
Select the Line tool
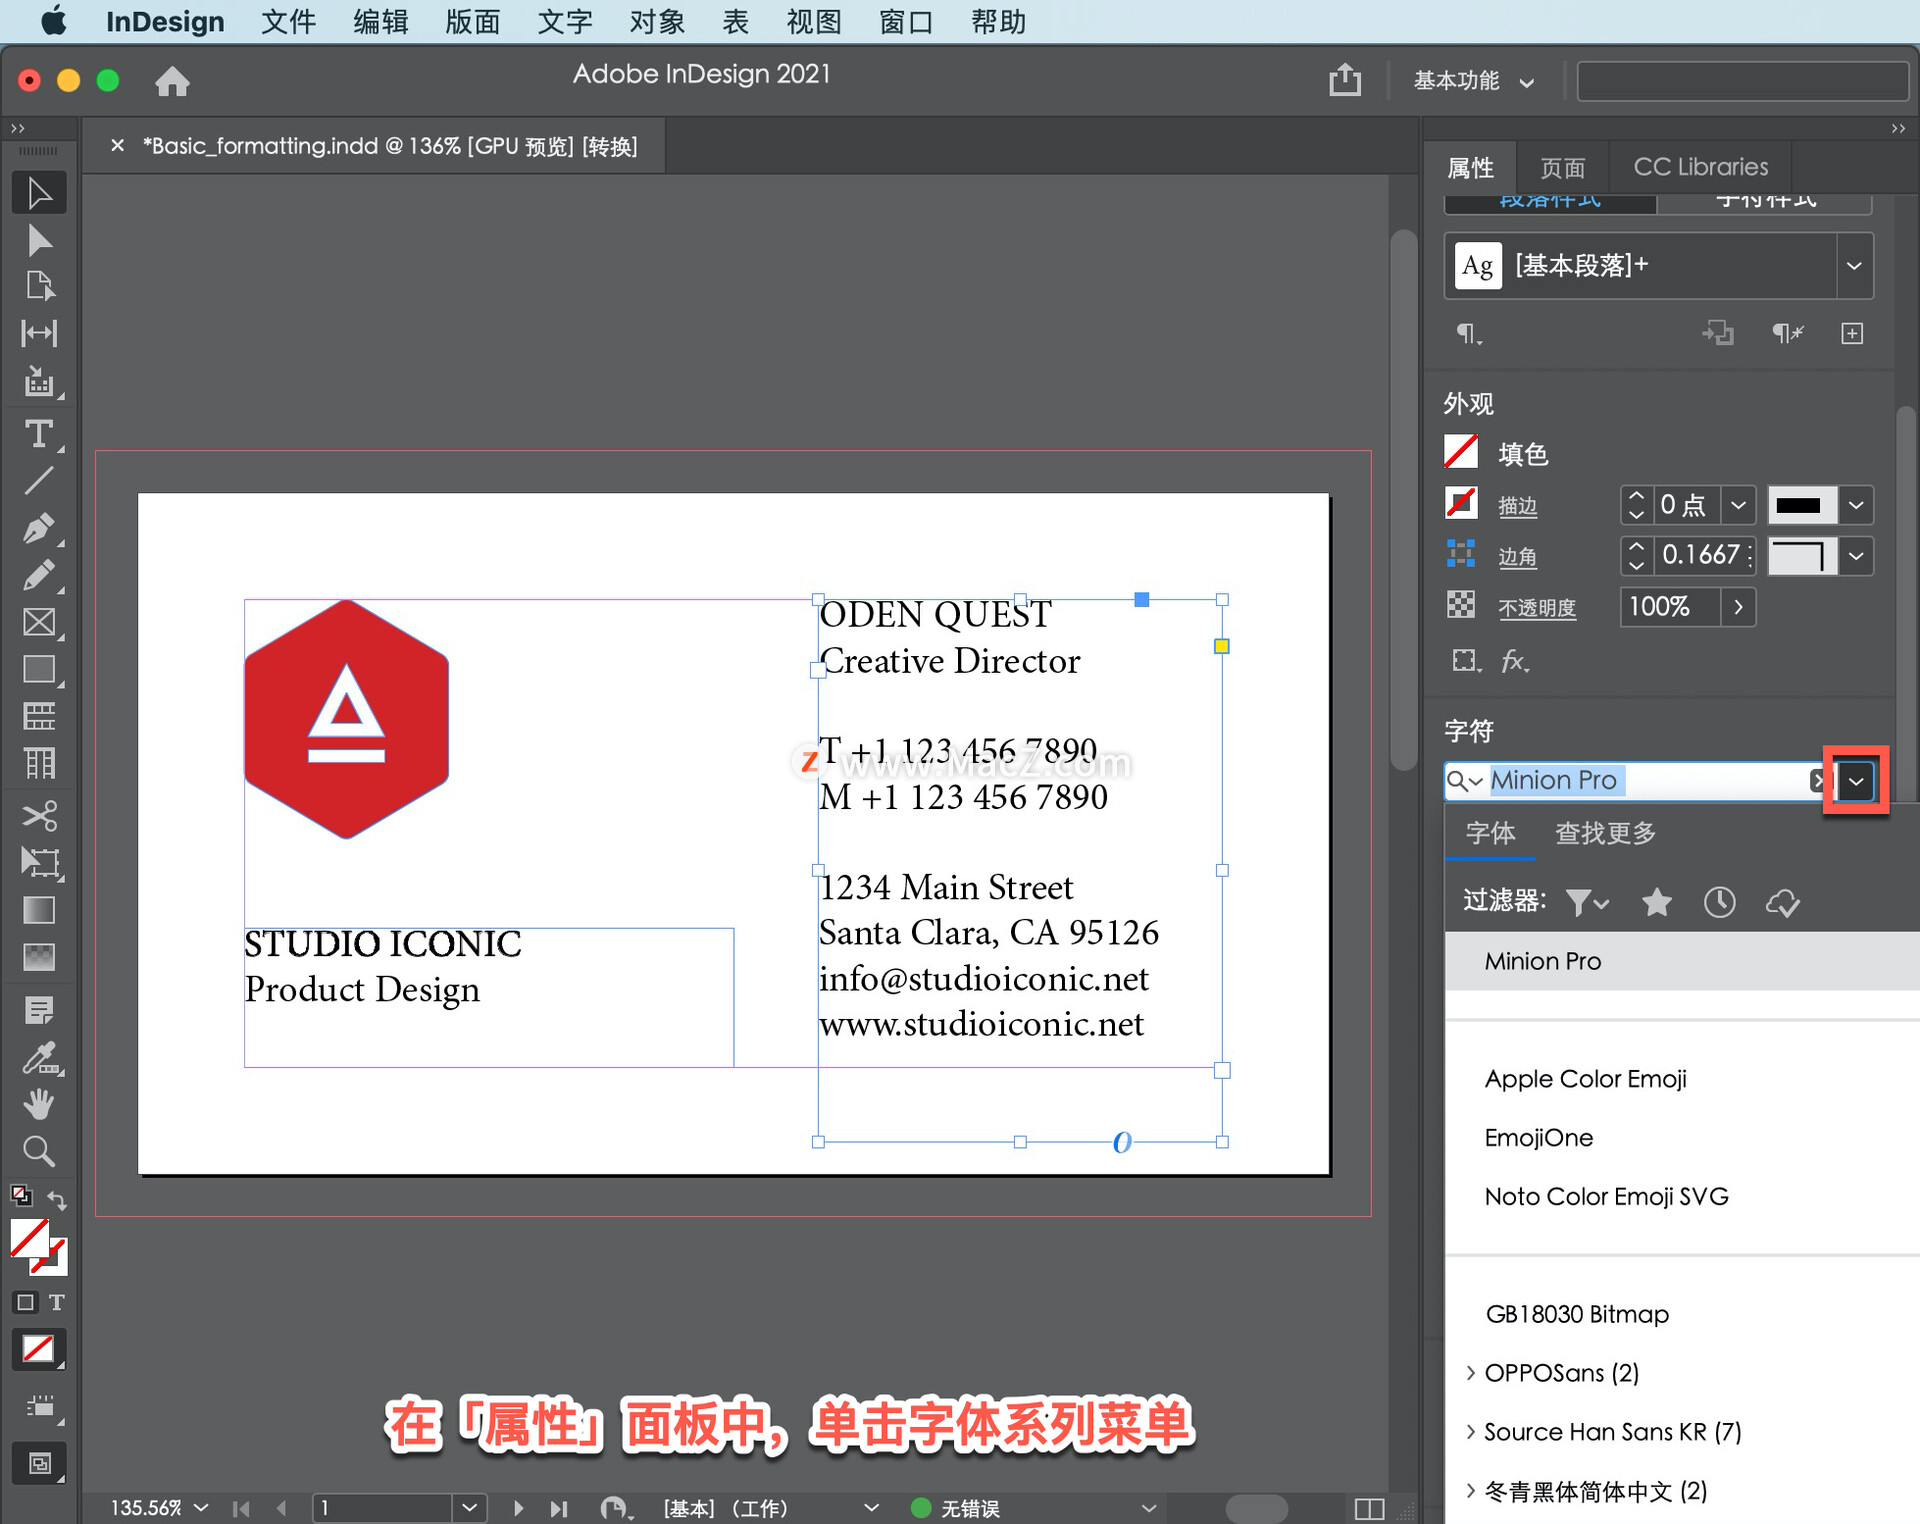[39, 480]
